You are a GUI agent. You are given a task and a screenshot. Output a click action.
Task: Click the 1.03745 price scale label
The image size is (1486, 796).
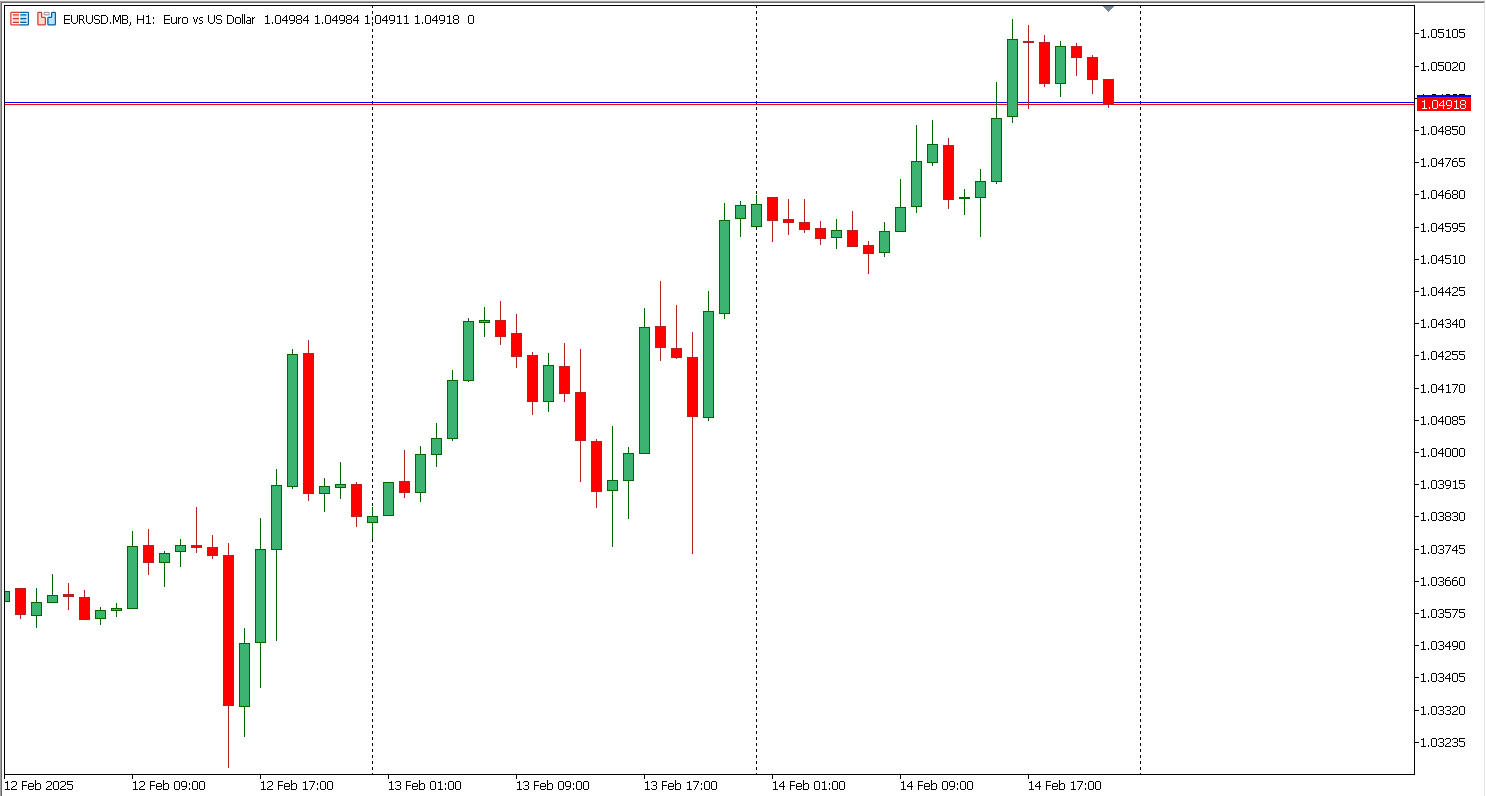1442,550
